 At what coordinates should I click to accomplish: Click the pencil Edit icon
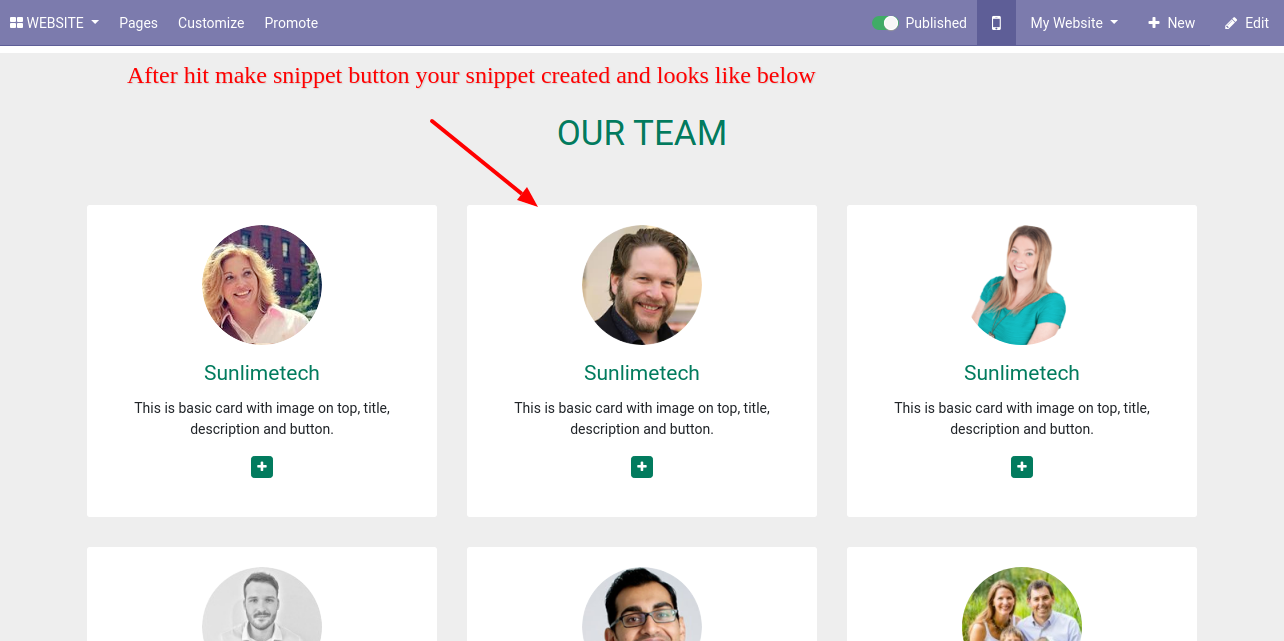1231,23
